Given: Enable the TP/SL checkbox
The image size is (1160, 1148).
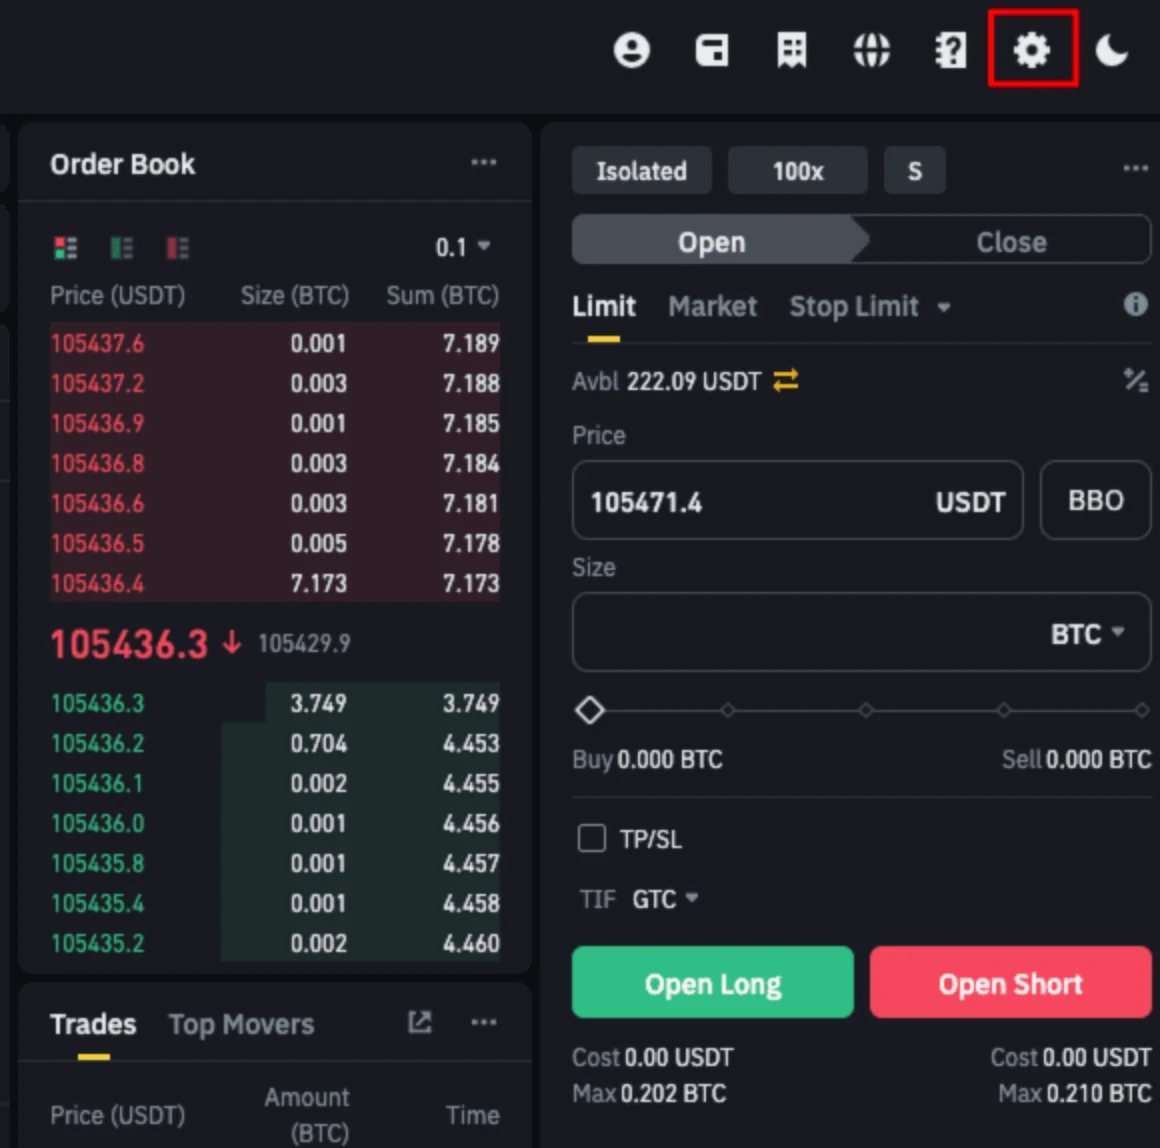Looking at the screenshot, I should tap(592, 839).
